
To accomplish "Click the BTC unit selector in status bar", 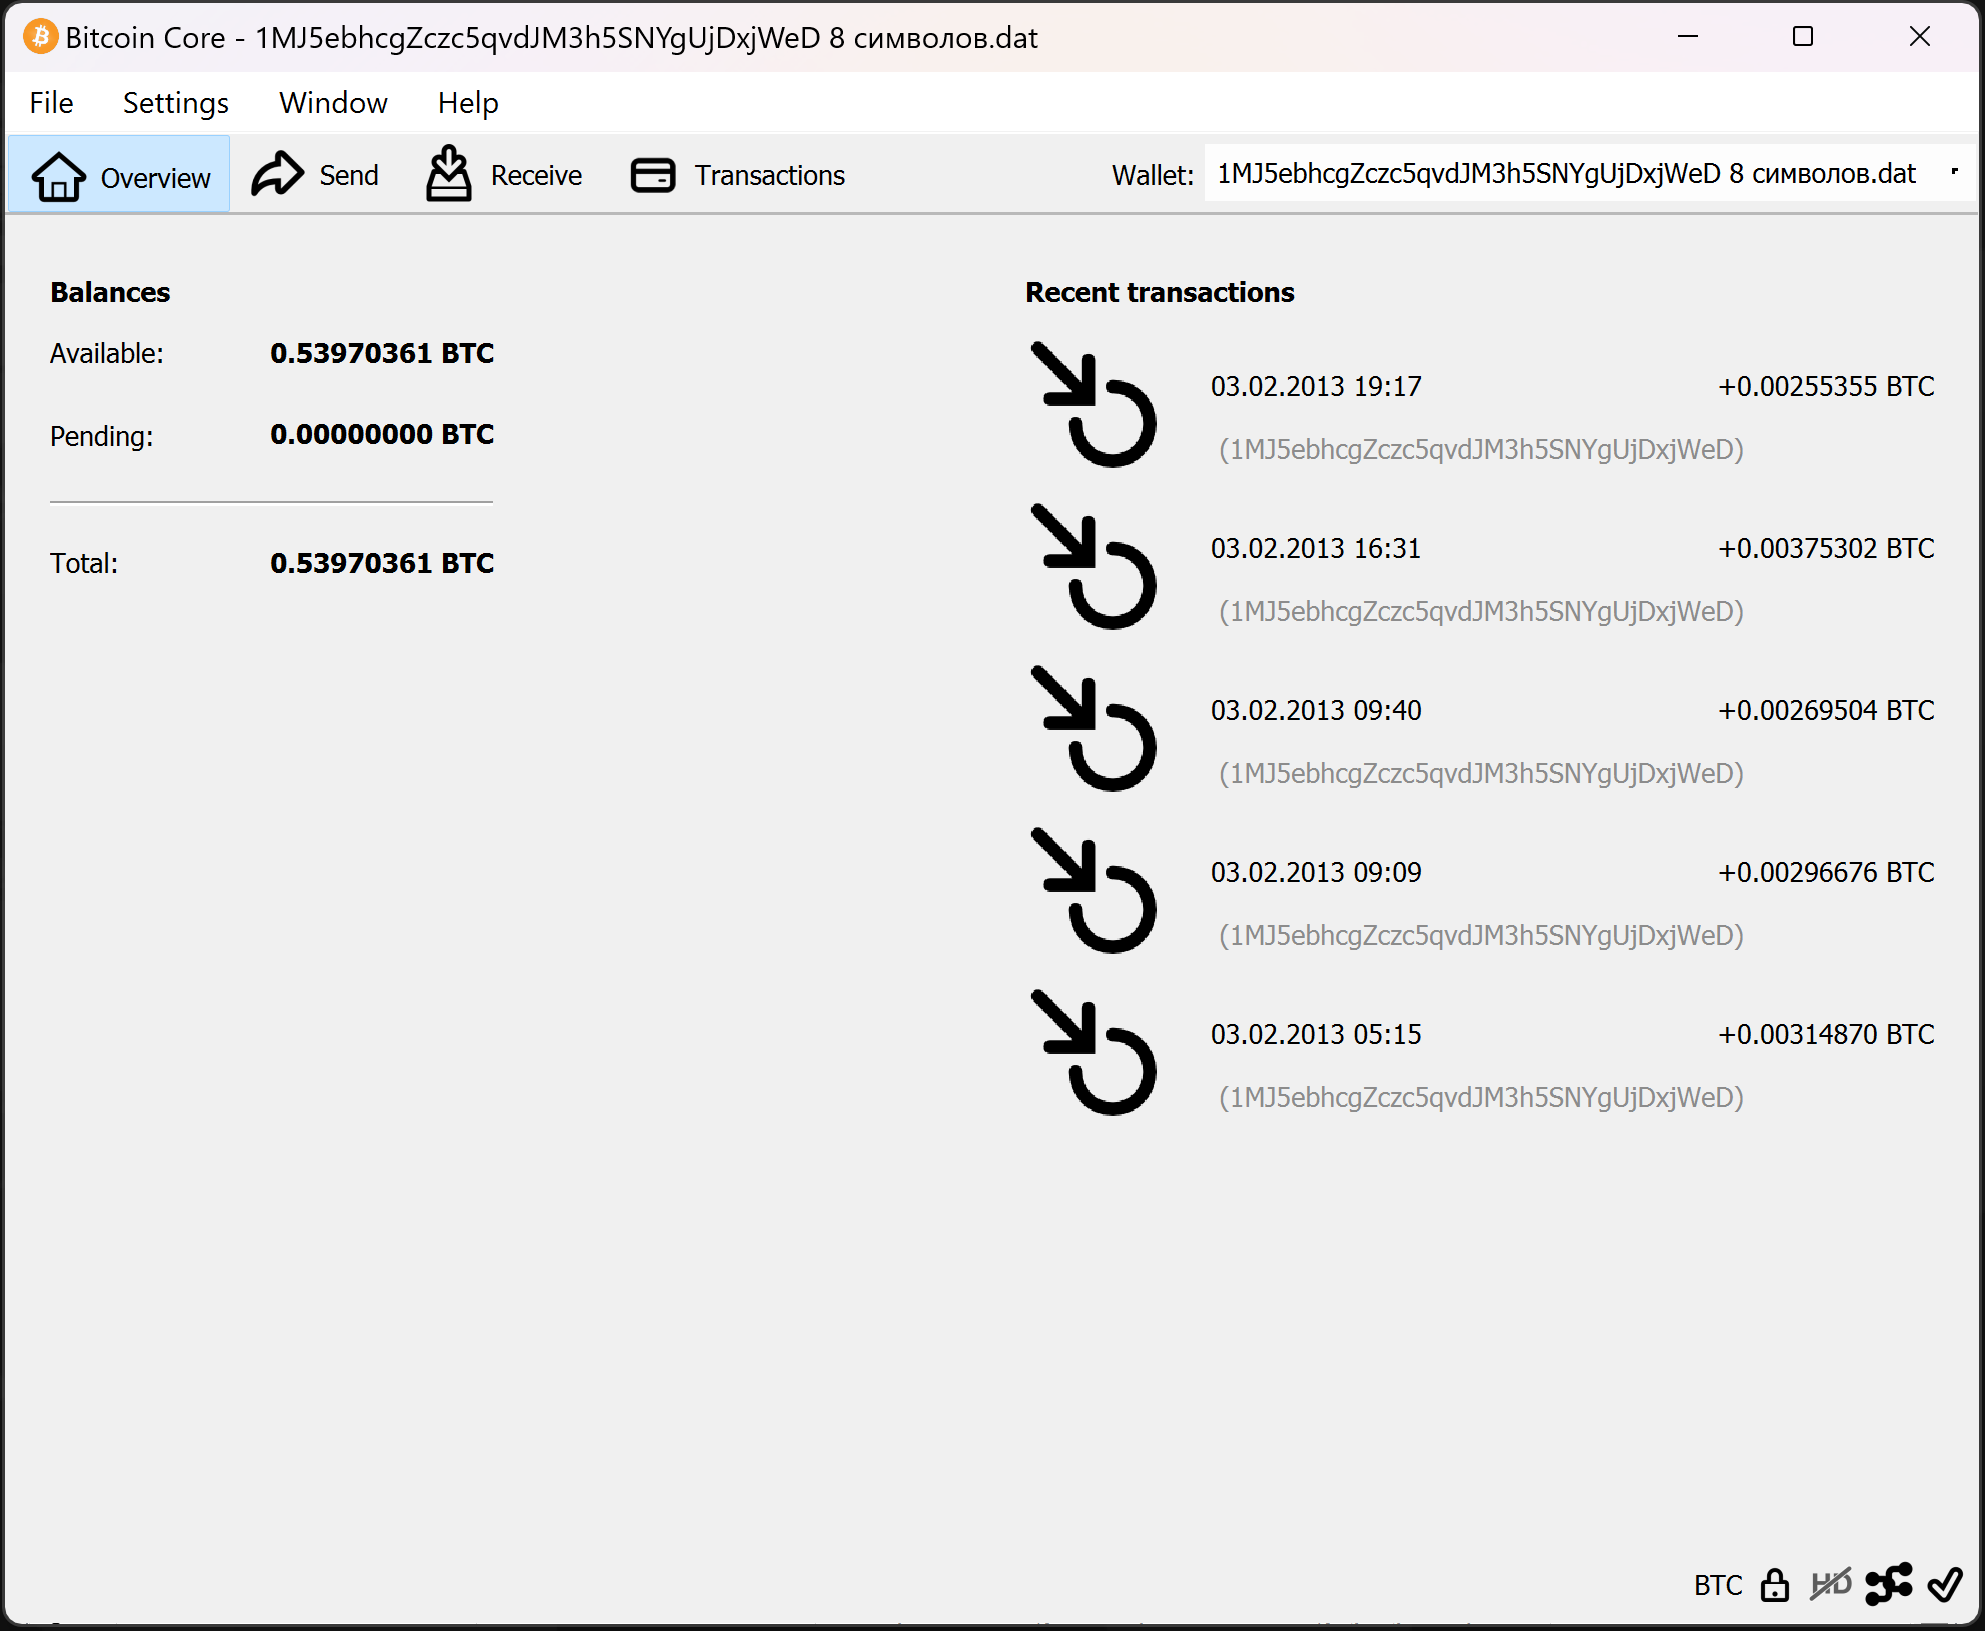I will click(x=1717, y=1585).
